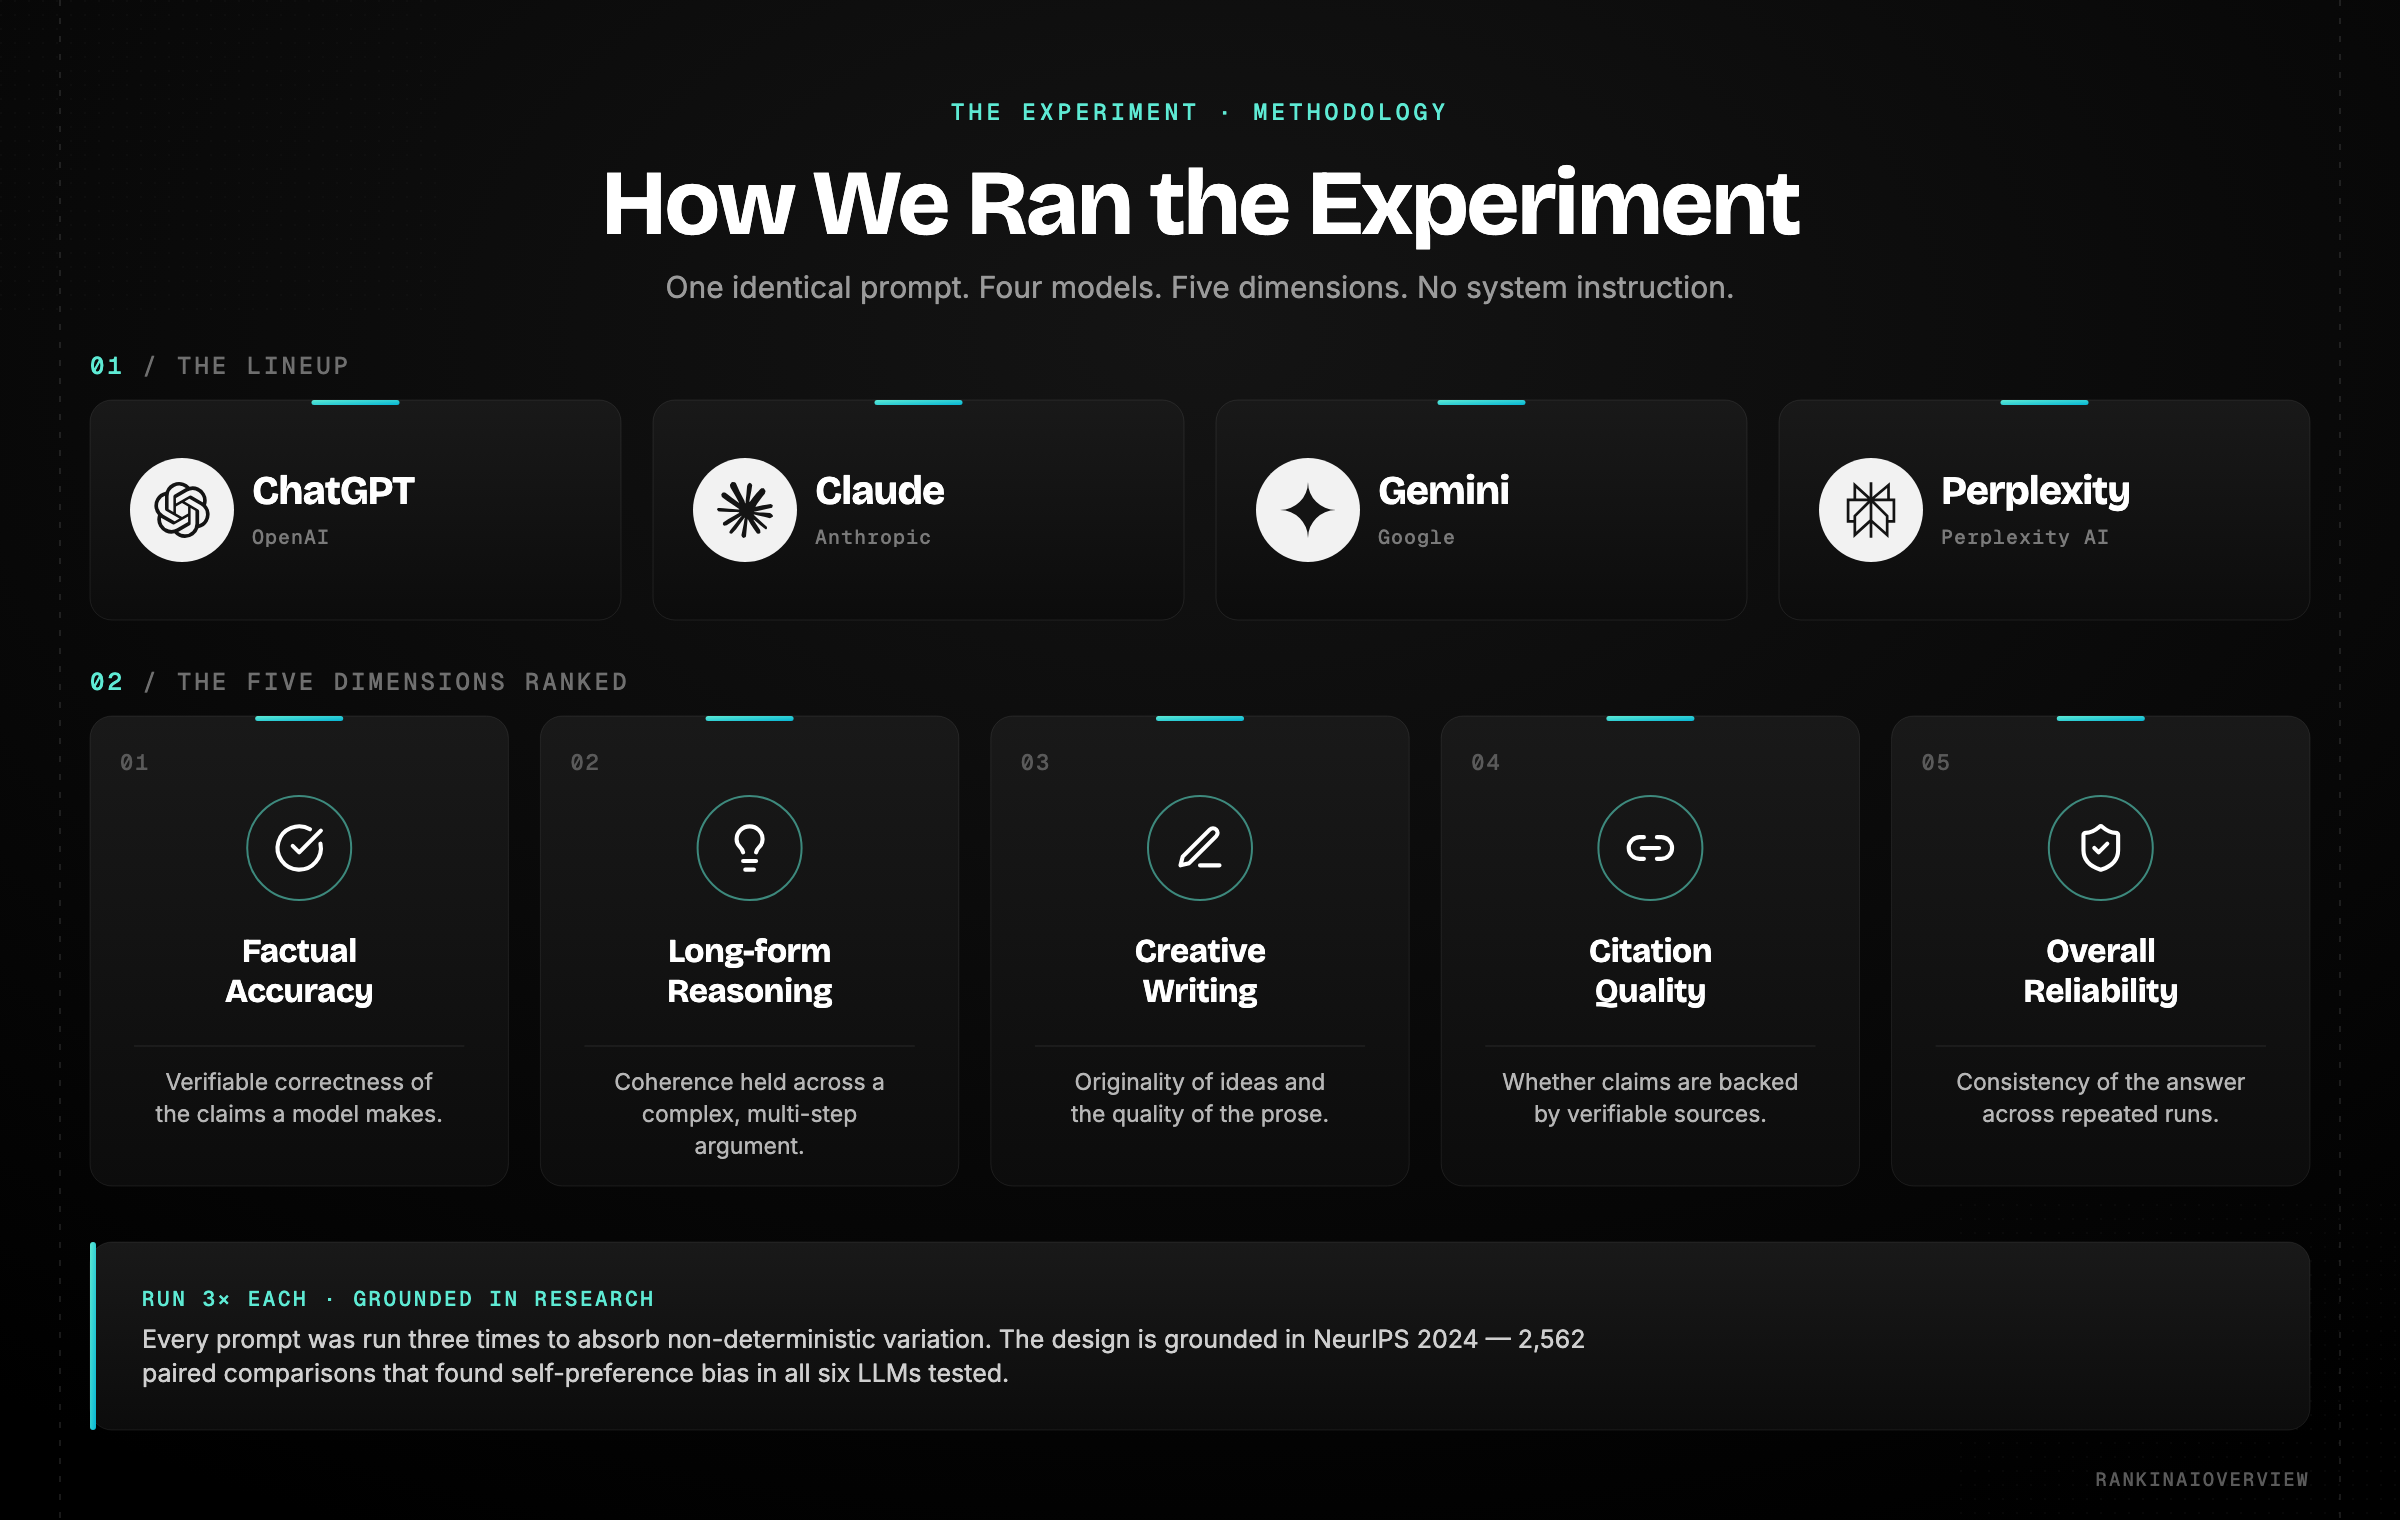
Task: Click the 'ChatGPT' card title
Action: pos(333,491)
